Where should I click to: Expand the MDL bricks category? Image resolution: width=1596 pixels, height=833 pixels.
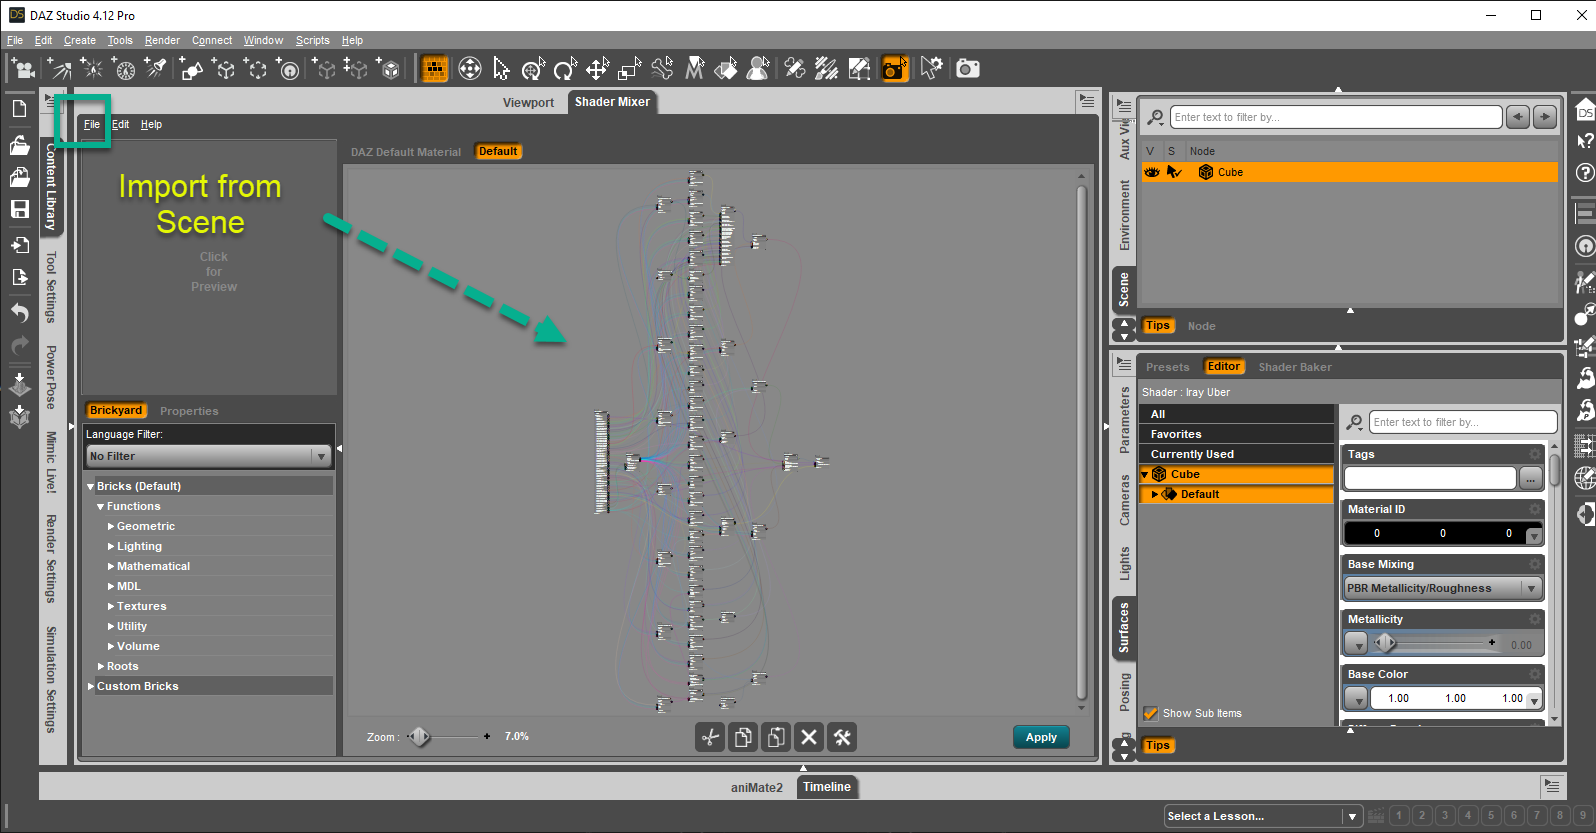coord(110,586)
